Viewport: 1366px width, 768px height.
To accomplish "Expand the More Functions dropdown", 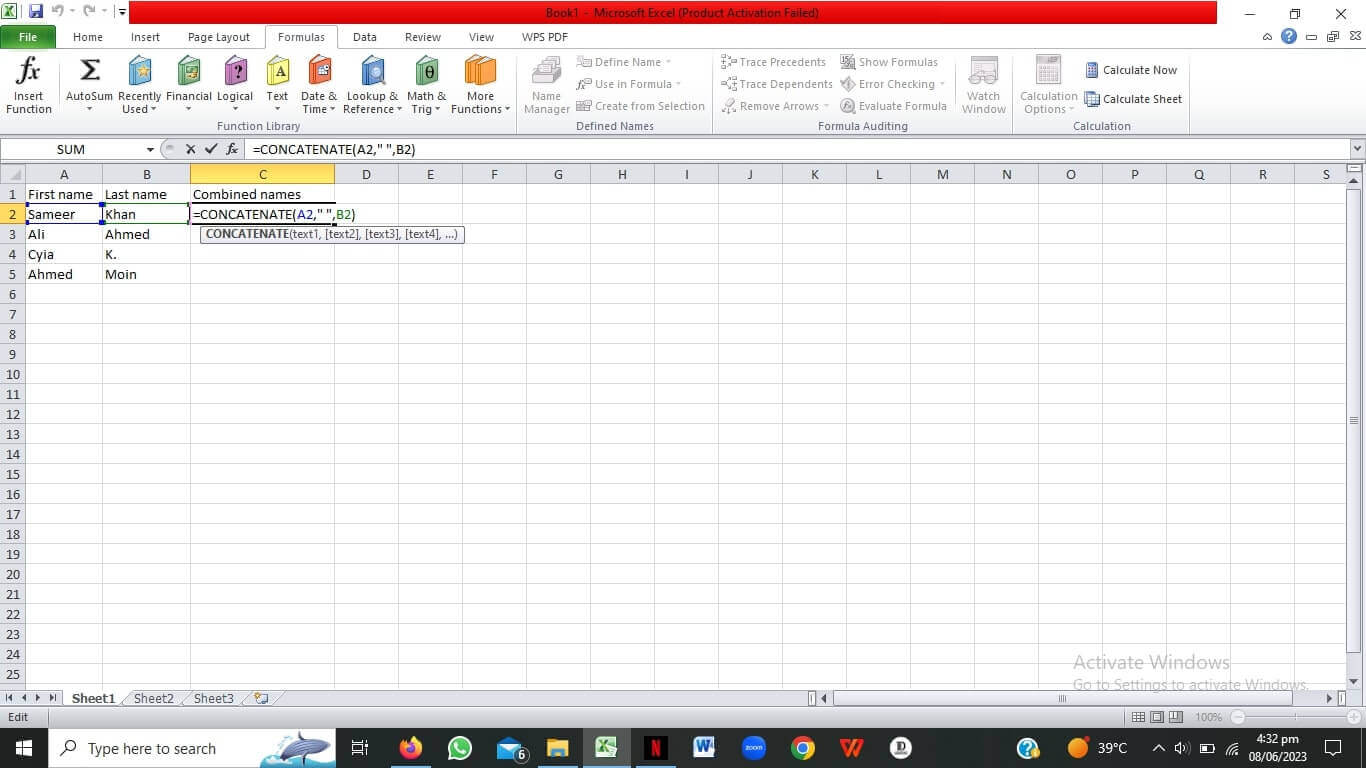I will [480, 84].
